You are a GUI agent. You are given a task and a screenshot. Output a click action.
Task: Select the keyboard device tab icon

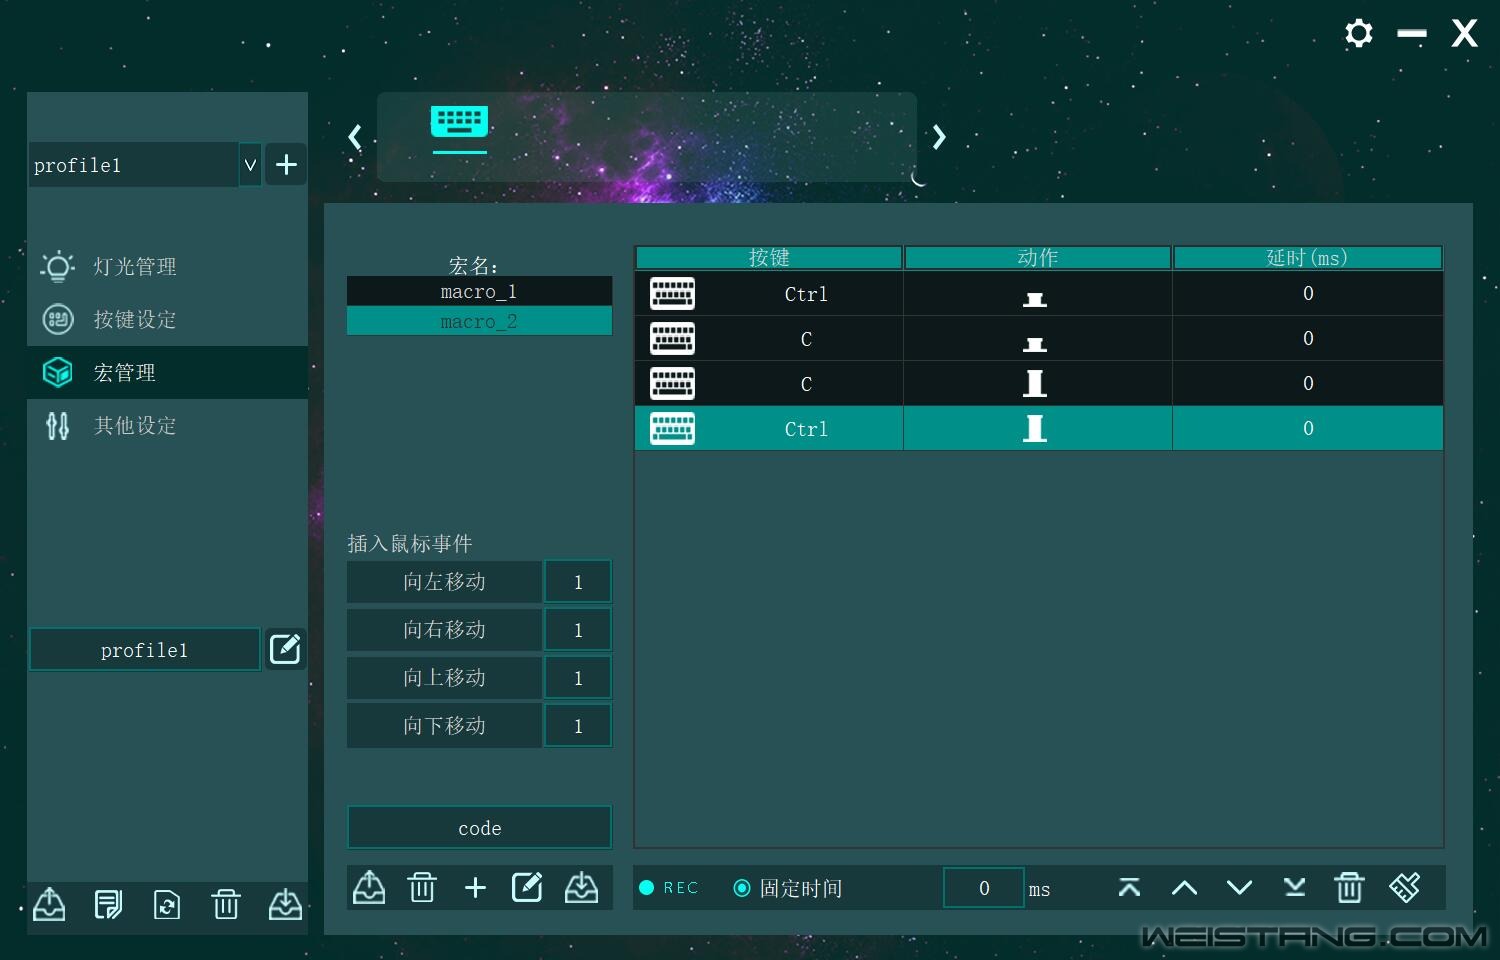click(x=459, y=122)
